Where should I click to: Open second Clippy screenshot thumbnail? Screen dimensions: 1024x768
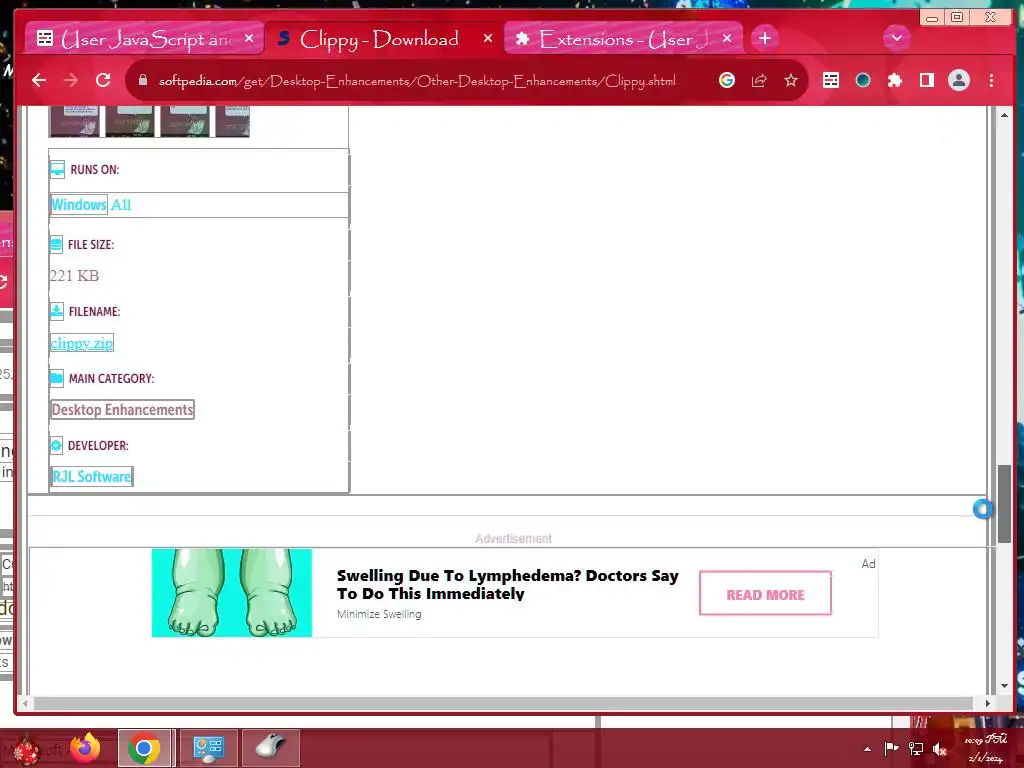[x=129, y=121]
